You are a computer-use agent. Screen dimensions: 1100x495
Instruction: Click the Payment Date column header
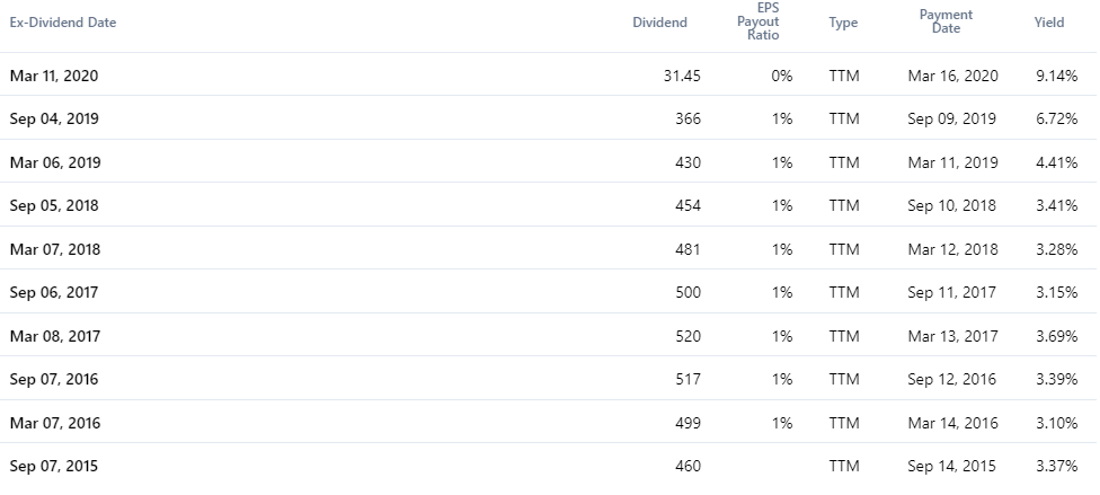pyautogui.click(x=946, y=22)
